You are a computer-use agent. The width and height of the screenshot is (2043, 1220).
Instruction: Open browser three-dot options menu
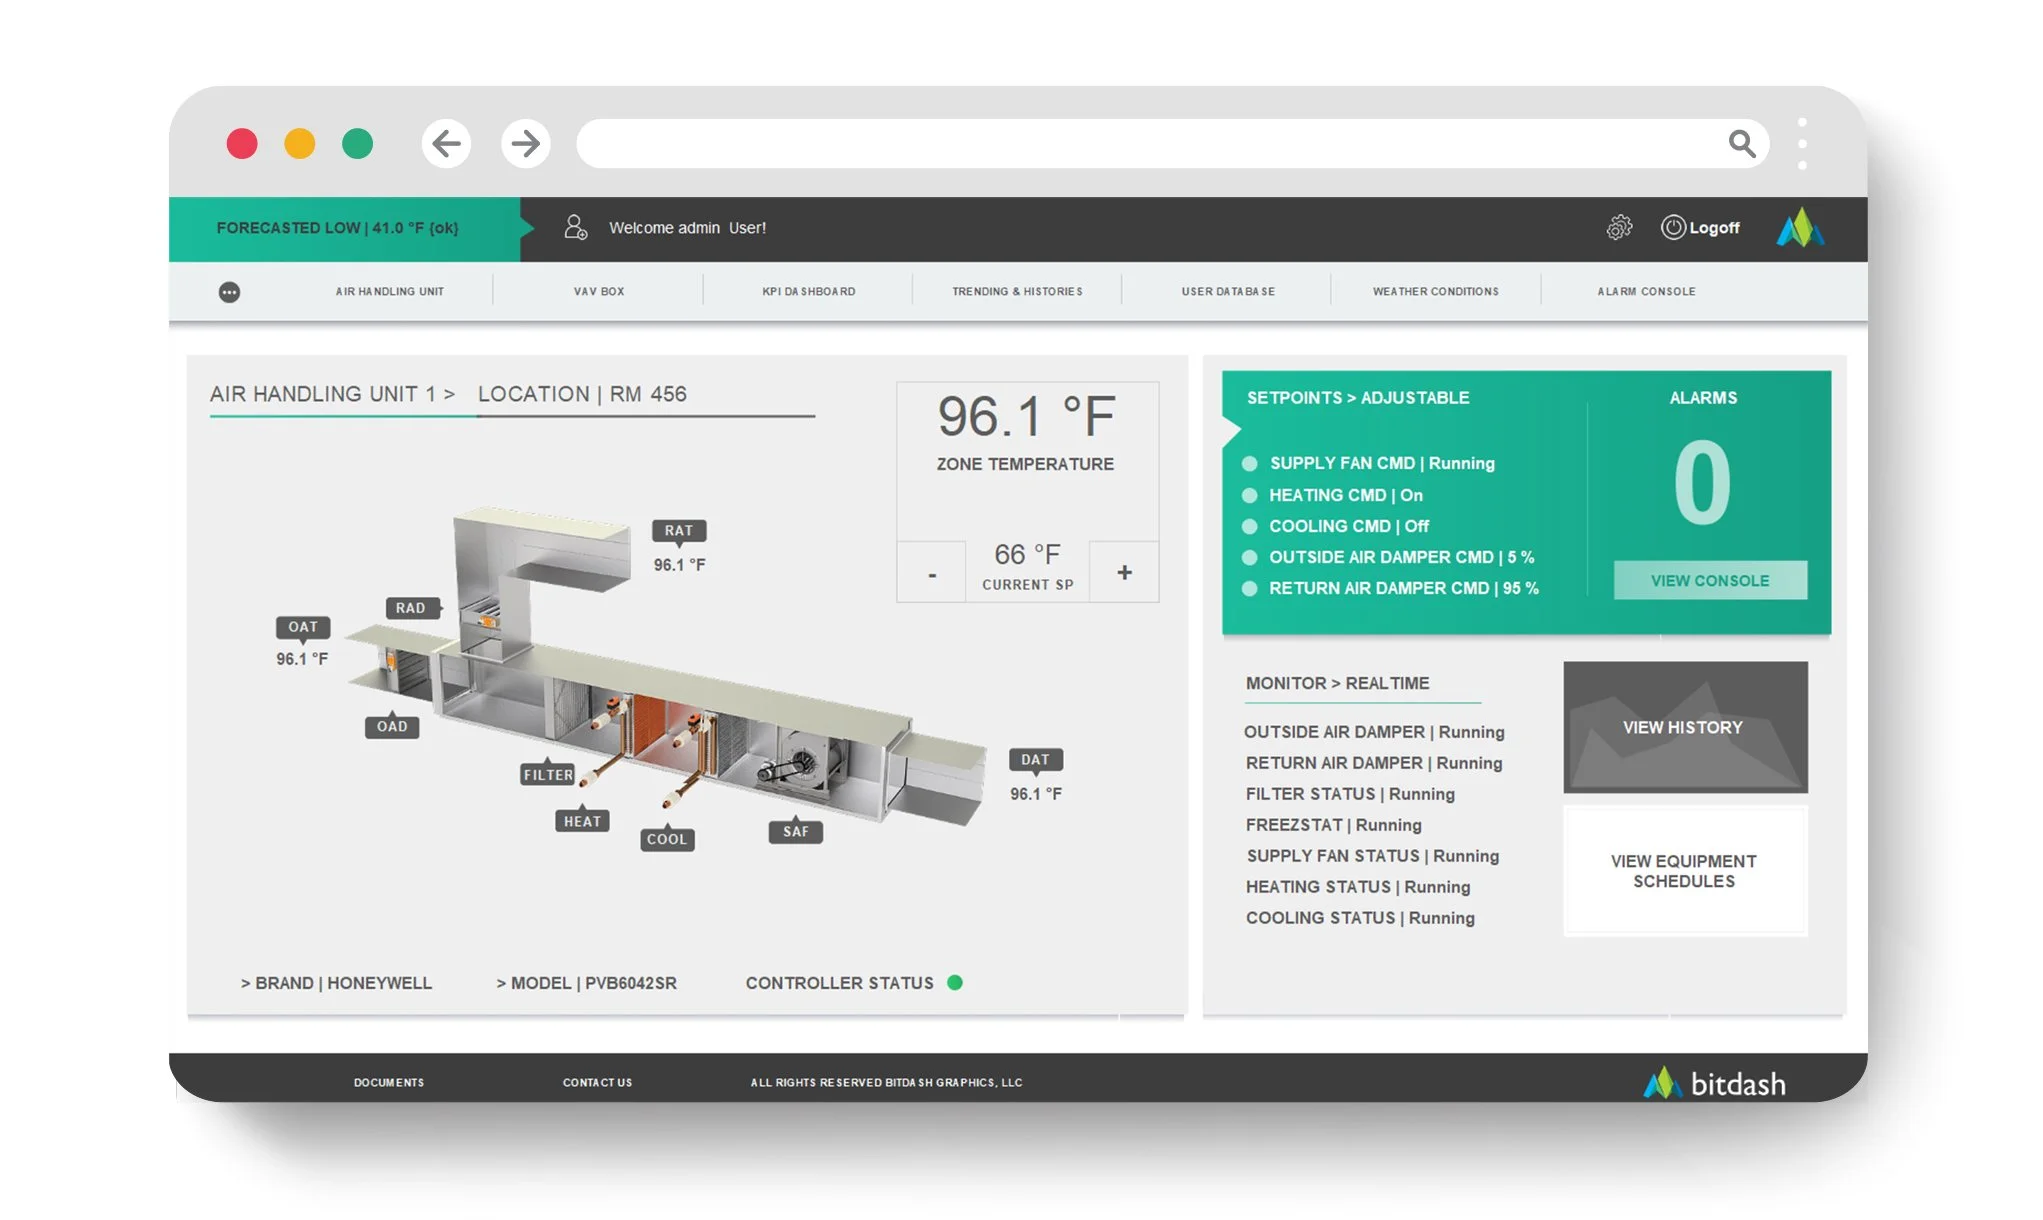[1802, 144]
